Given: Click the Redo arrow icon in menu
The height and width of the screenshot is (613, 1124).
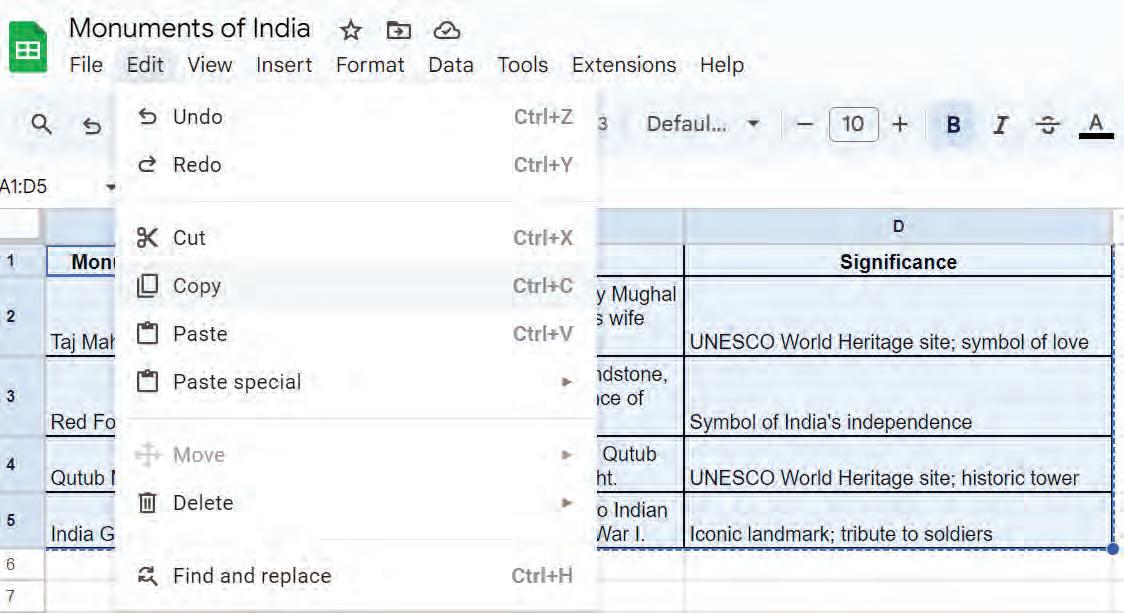Looking at the screenshot, I should pyautogui.click(x=147, y=165).
